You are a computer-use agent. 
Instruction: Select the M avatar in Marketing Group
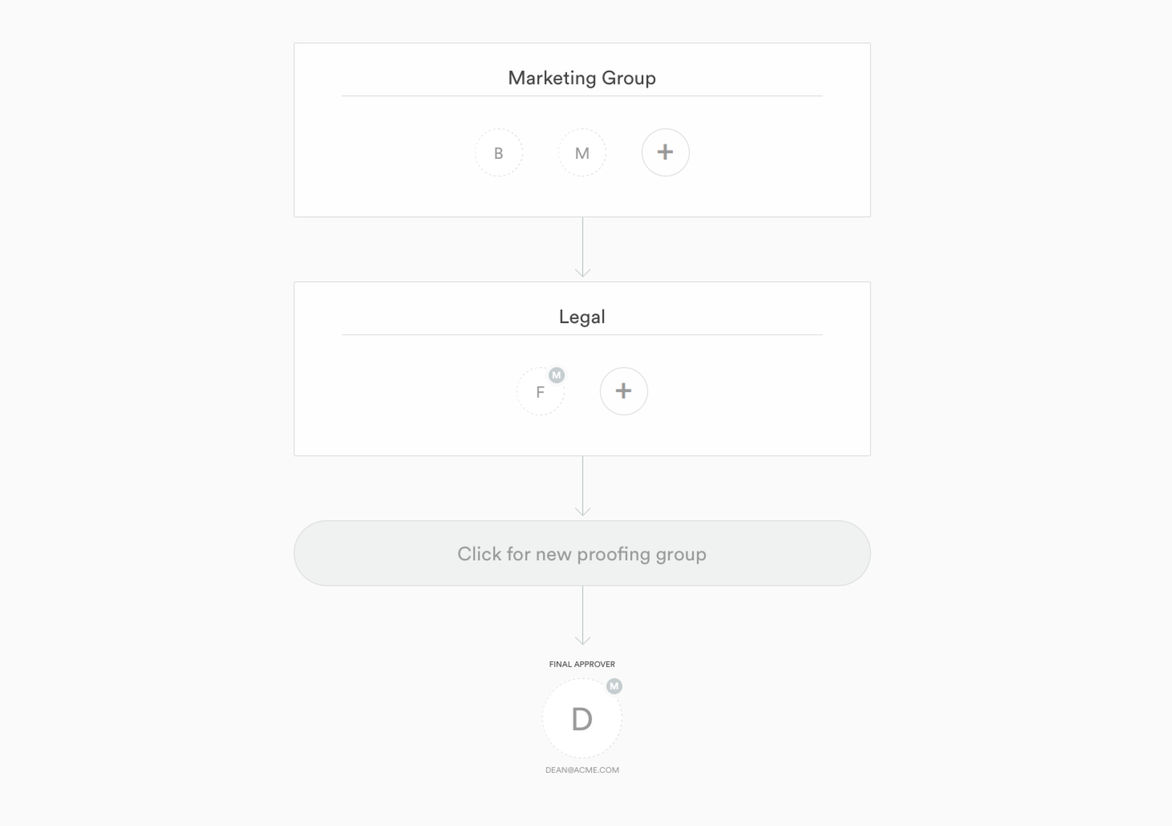coord(582,153)
